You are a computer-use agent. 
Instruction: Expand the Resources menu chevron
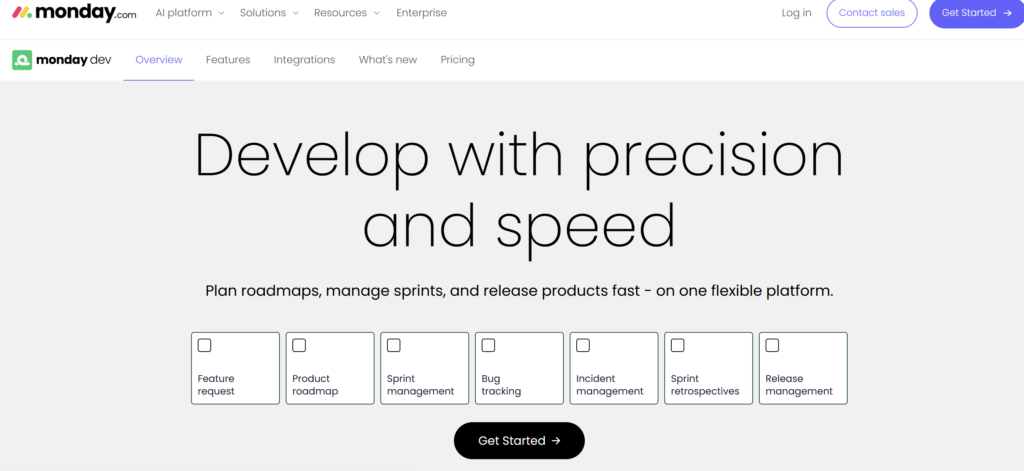[x=376, y=13]
